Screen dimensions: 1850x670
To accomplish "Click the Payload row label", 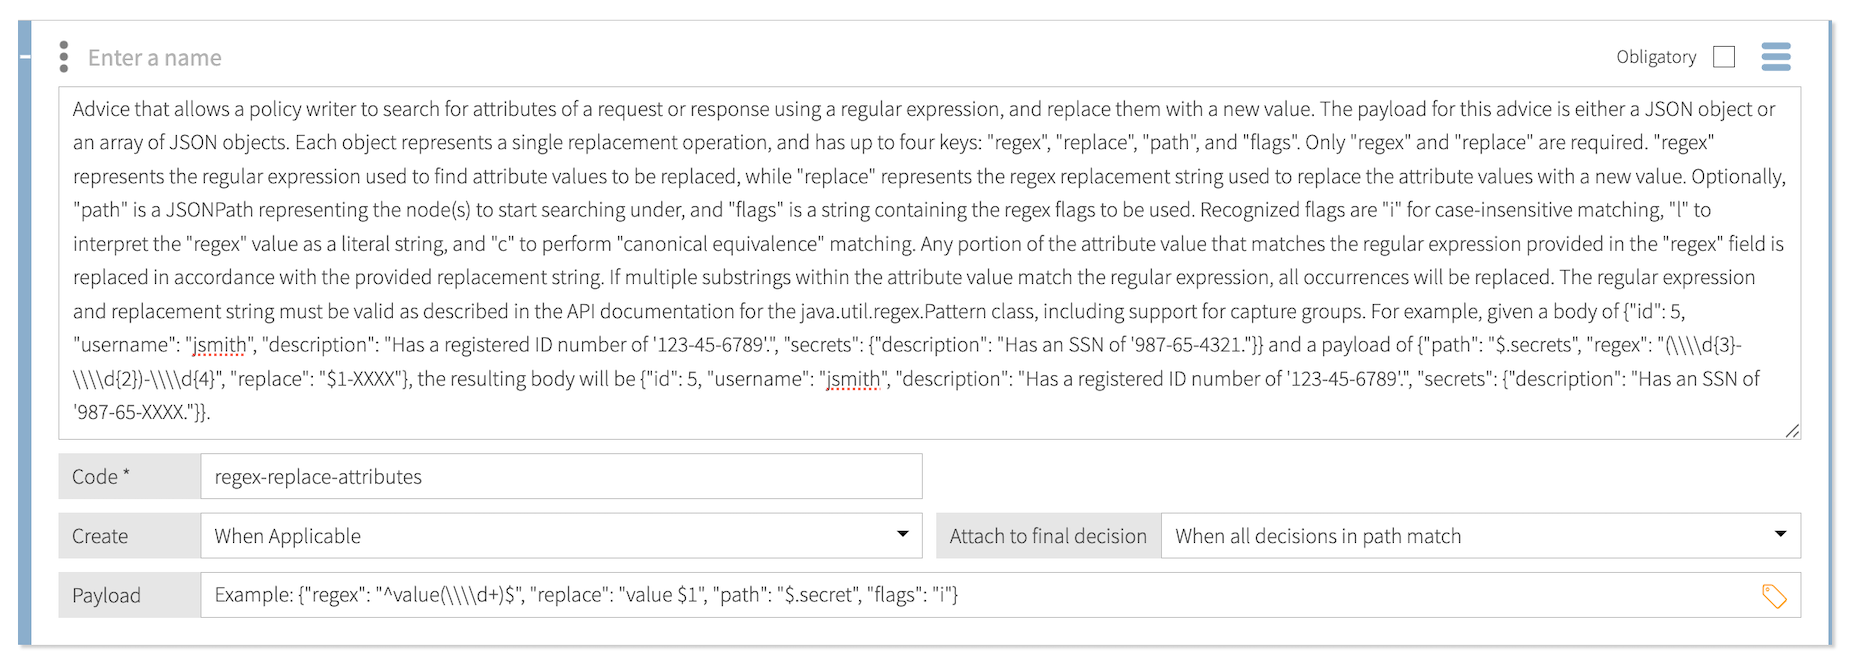I will [105, 595].
